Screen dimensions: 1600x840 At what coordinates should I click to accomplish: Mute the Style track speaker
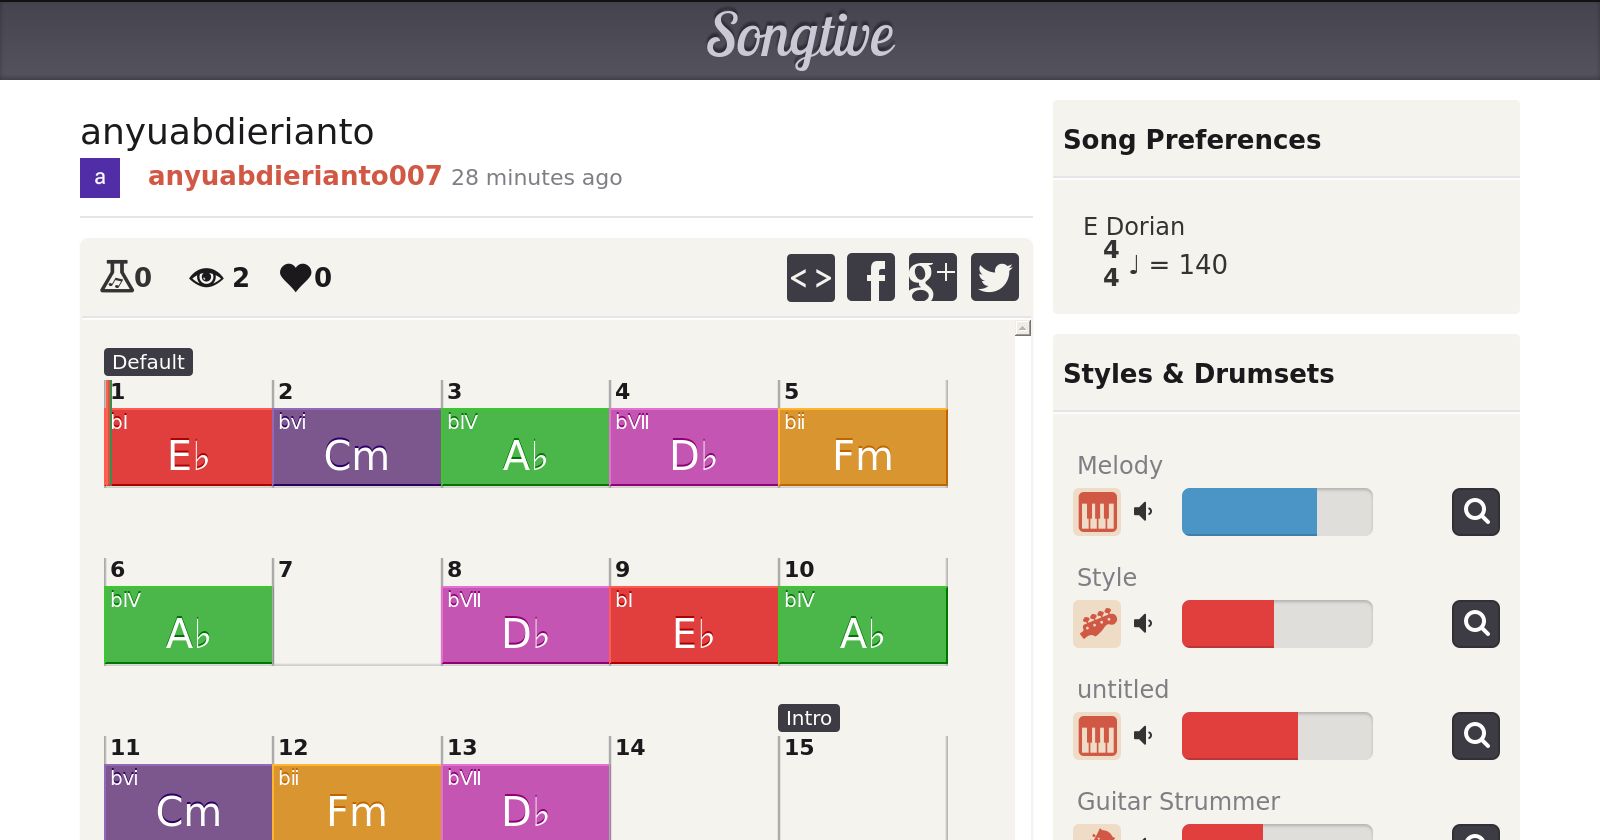point(1143,624)
